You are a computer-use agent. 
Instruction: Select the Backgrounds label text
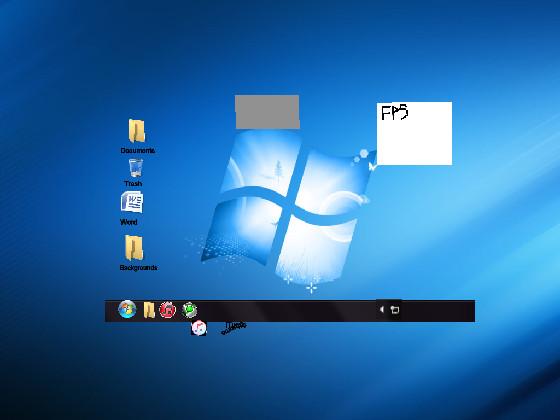point(138,268)
